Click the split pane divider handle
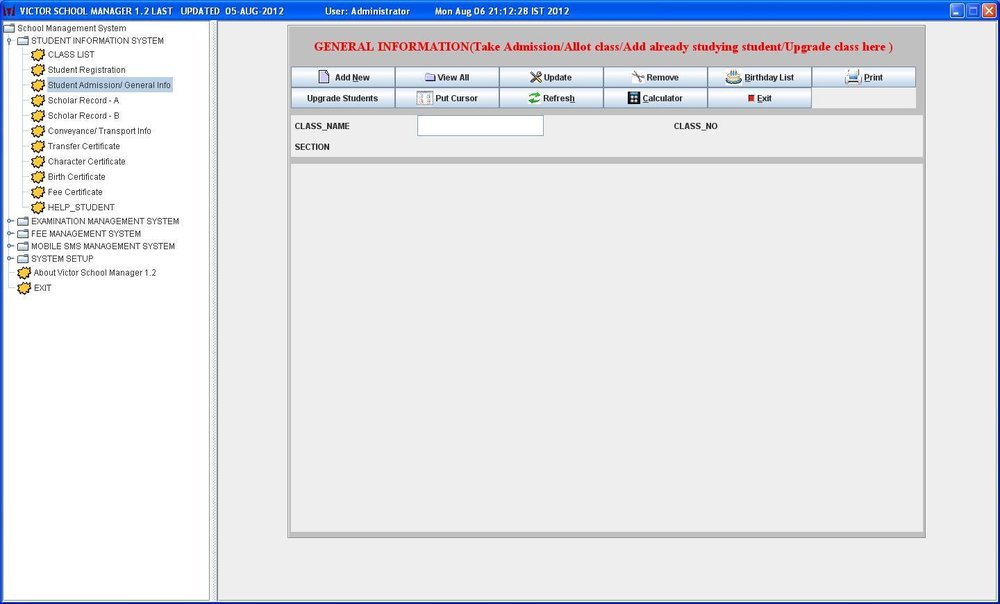 (x=214, y=311)
